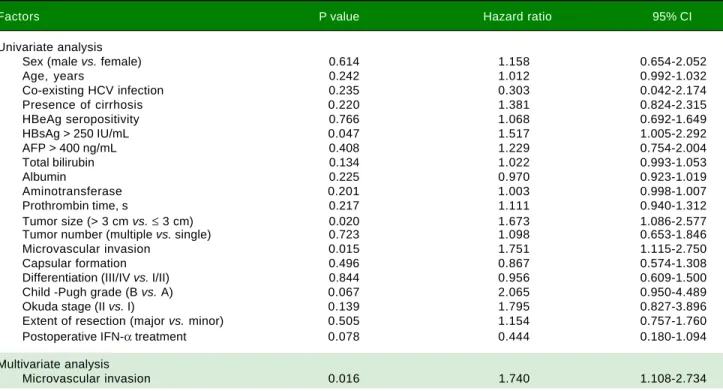Click 'Differentiation (III/IV vs. I/II)' label

(96, 278)
